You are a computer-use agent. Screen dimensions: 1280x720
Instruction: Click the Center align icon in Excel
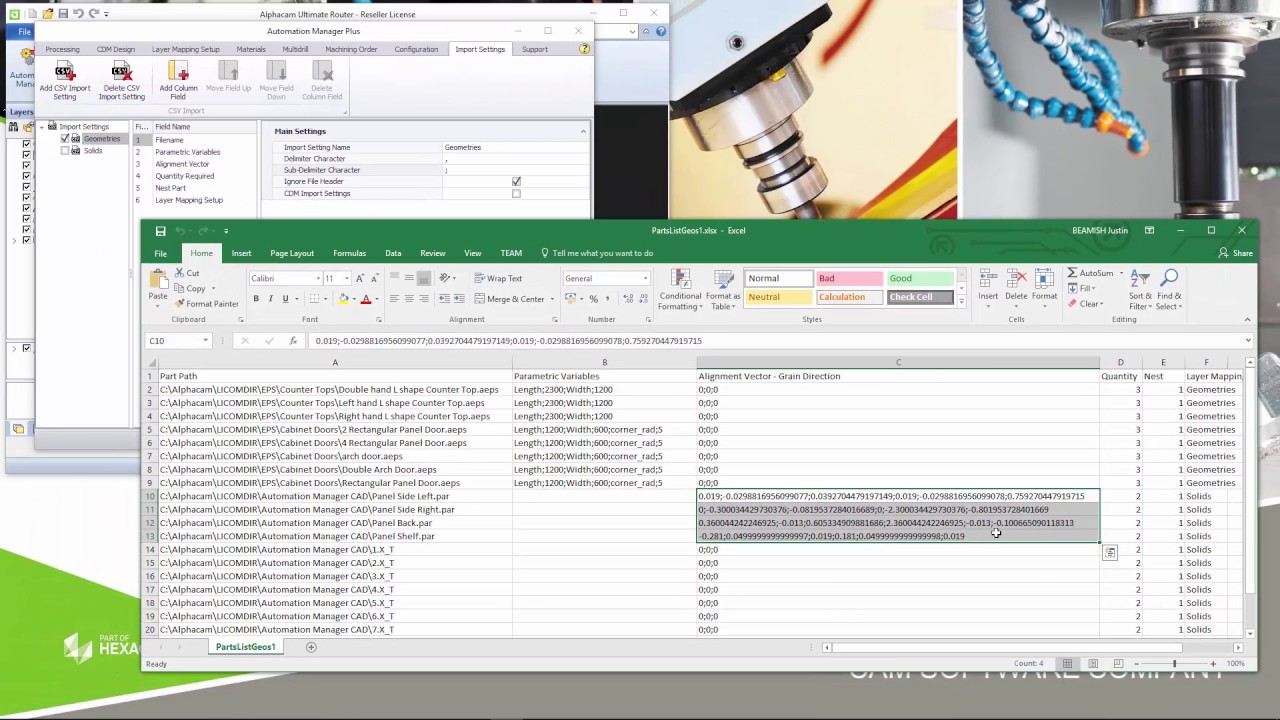409,299
